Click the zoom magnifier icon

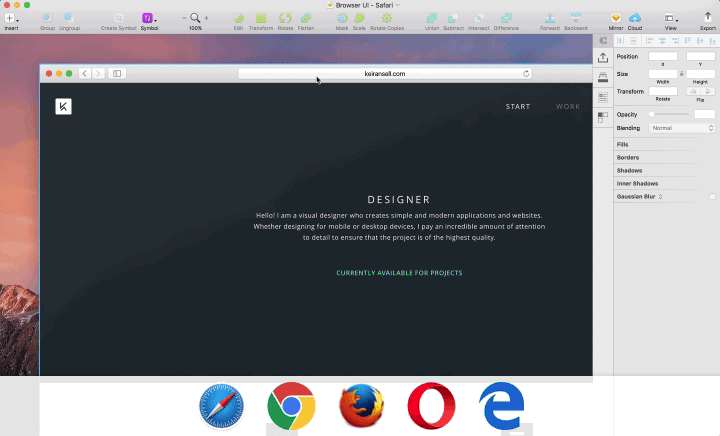[195, 18]
